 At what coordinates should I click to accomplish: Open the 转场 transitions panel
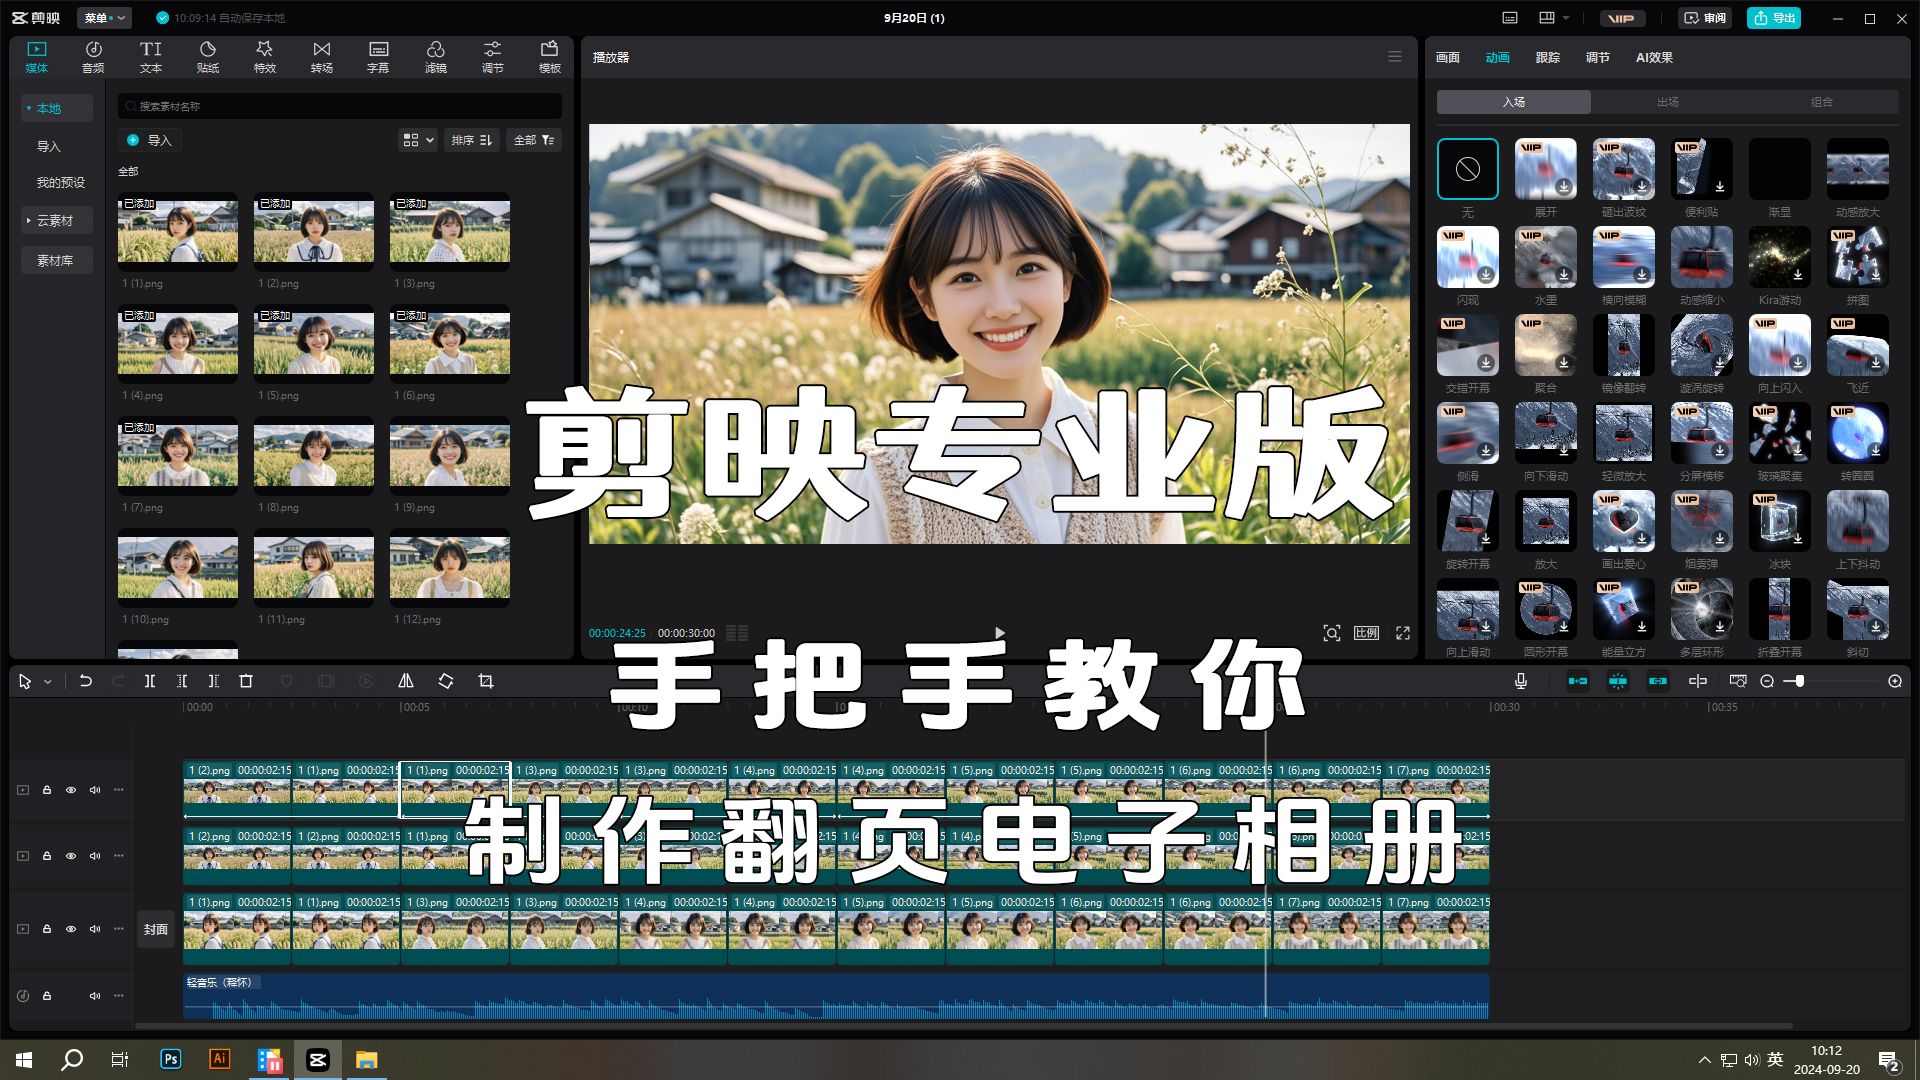point(322,57)
